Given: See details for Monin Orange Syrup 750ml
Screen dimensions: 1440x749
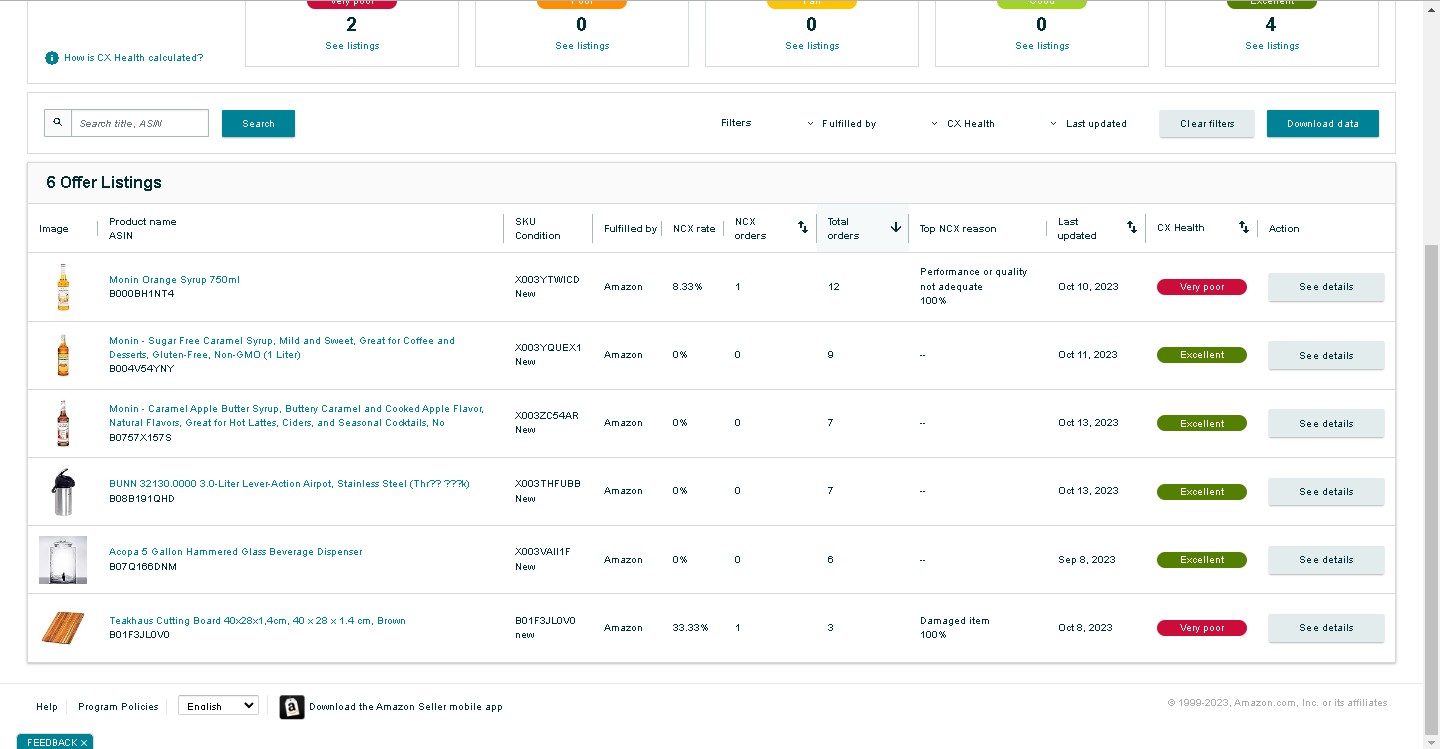Looking at the screenshot, I should point(1326,287).
